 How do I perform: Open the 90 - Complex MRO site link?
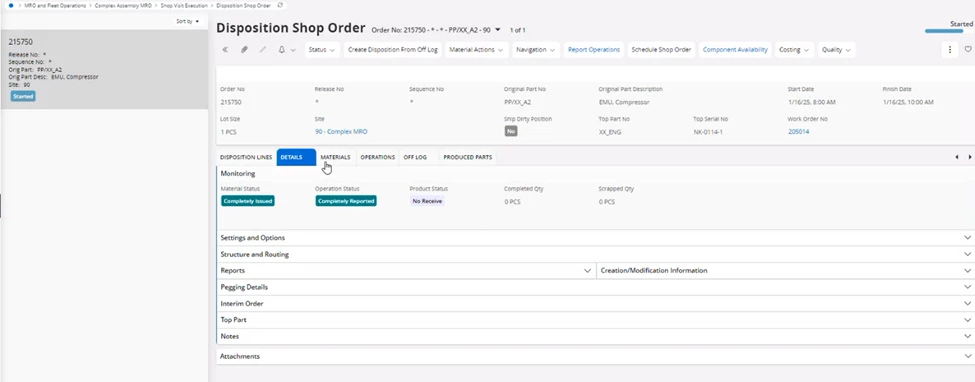pos(341,132)
